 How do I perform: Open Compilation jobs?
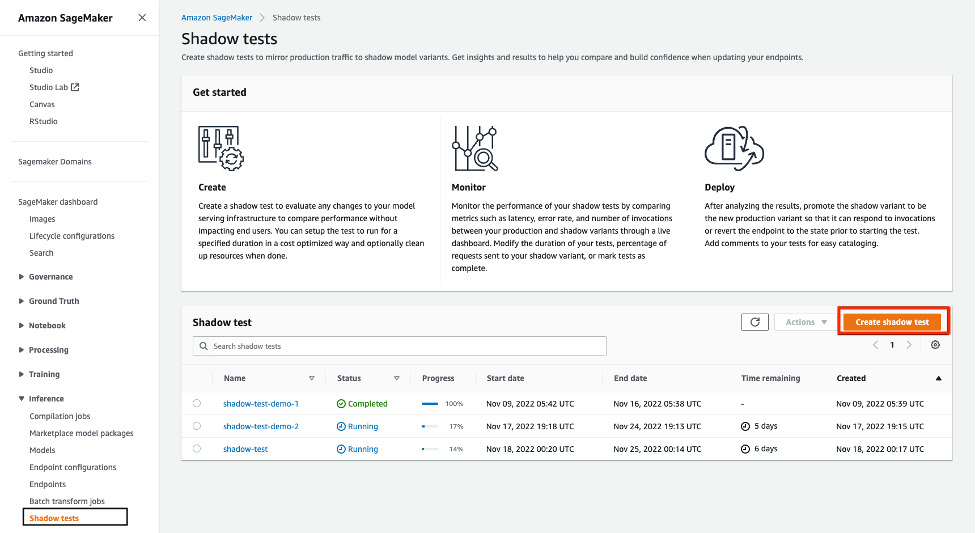pos(60,416)
